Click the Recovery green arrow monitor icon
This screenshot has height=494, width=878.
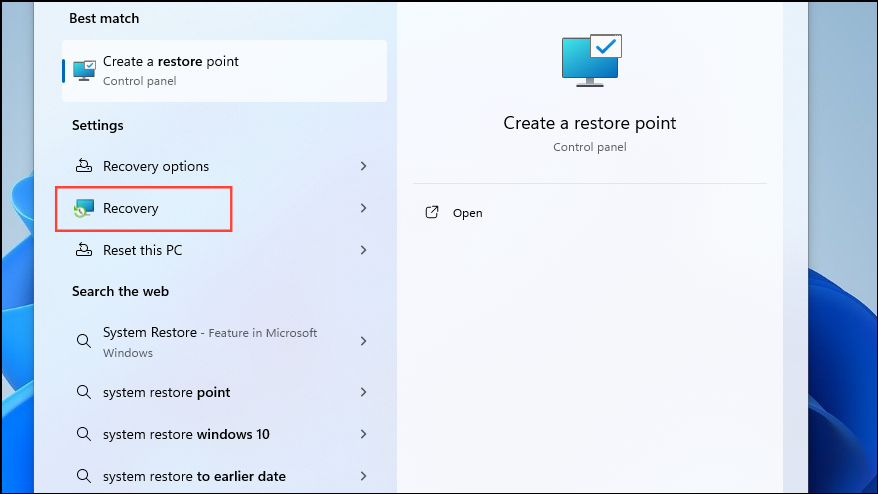[x=84, y=208]
